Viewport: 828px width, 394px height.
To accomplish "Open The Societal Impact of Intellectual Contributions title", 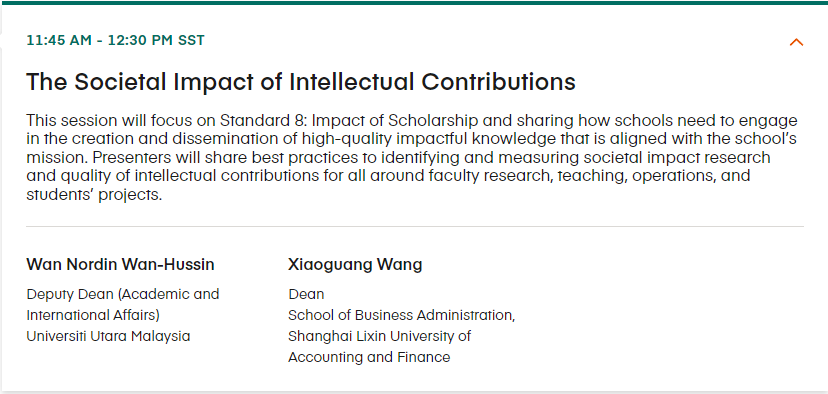I will [300, 82].
